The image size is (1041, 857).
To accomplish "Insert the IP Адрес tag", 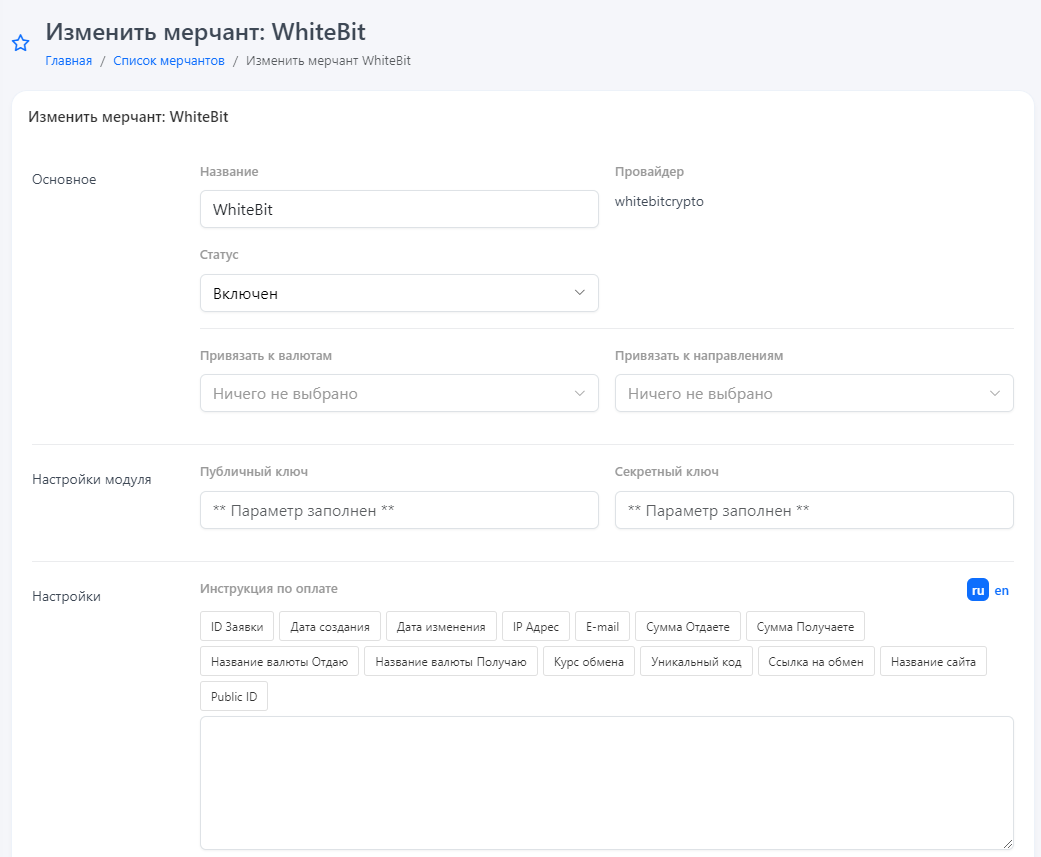I will [x=536, y=627].
